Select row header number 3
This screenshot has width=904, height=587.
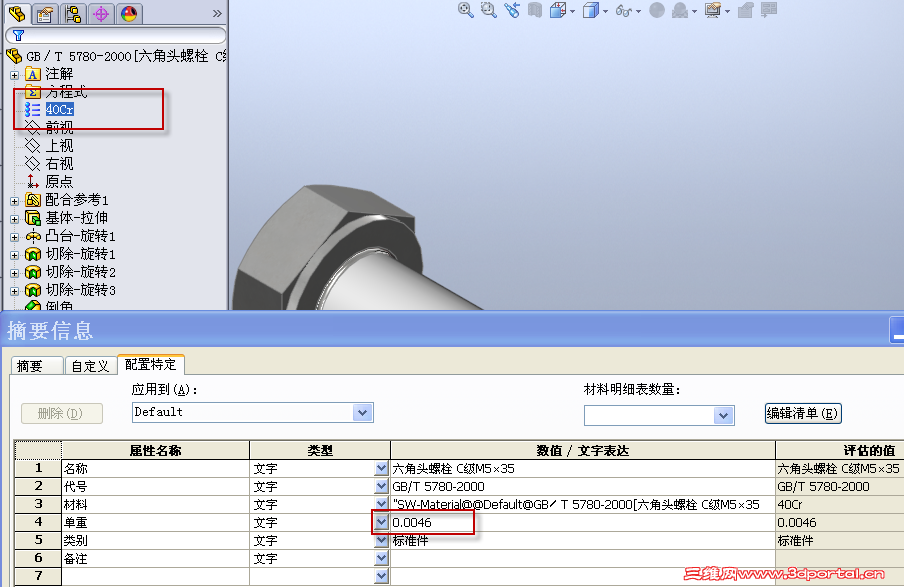tap(38, 505)
